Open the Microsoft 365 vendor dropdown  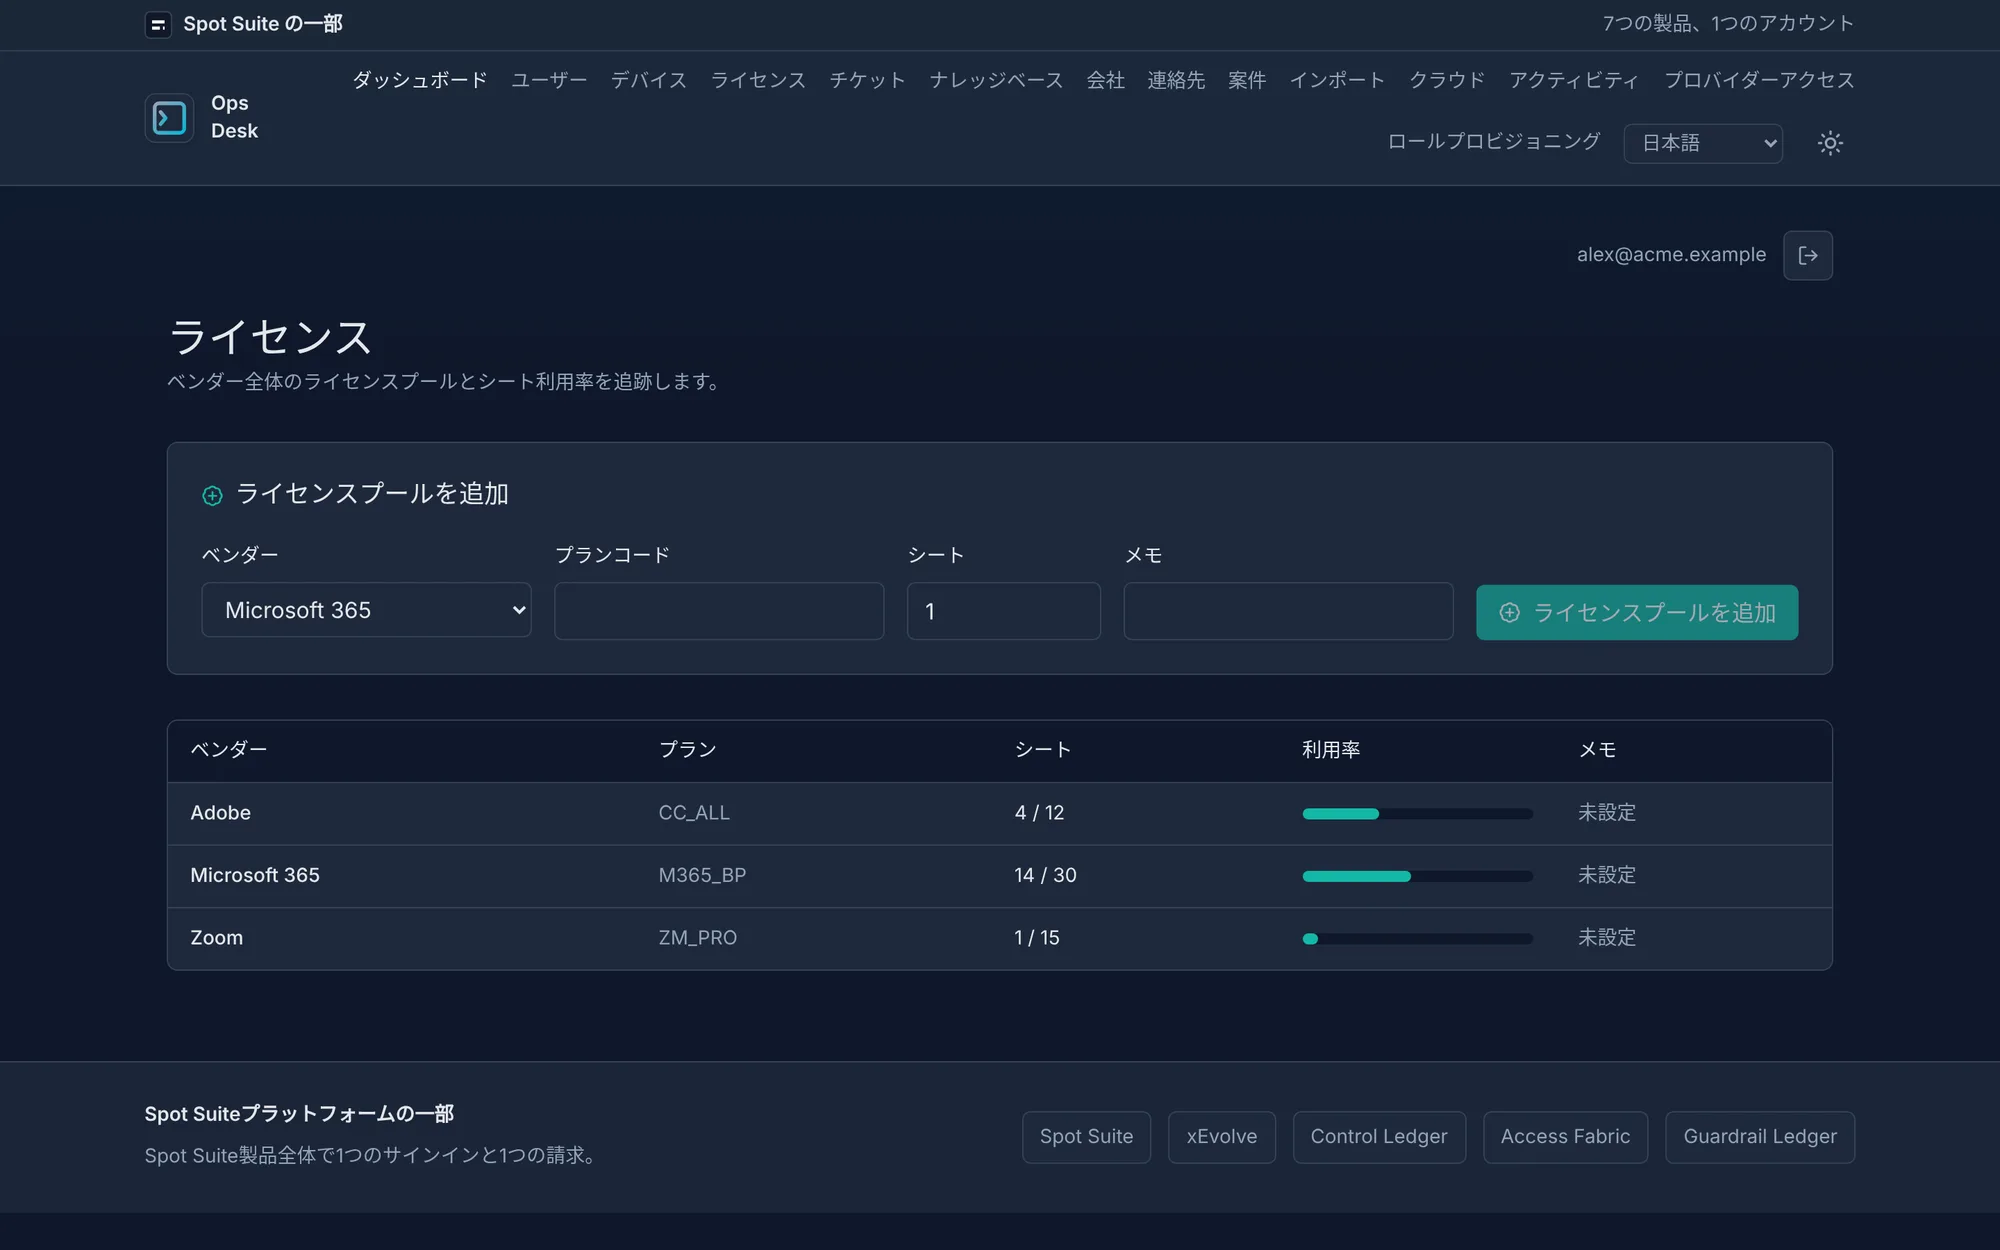pos(366,610)
